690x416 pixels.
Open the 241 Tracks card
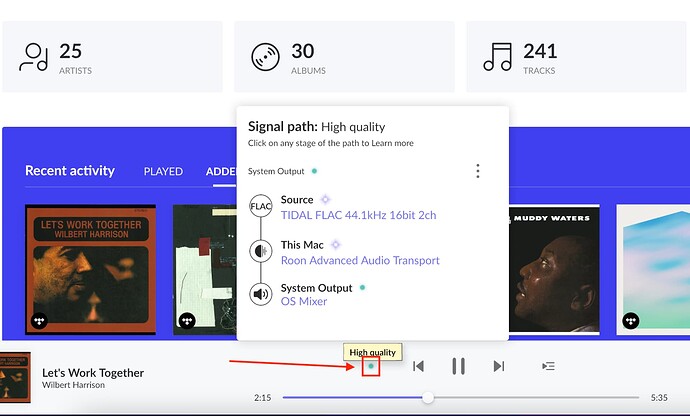click(576, 57)
